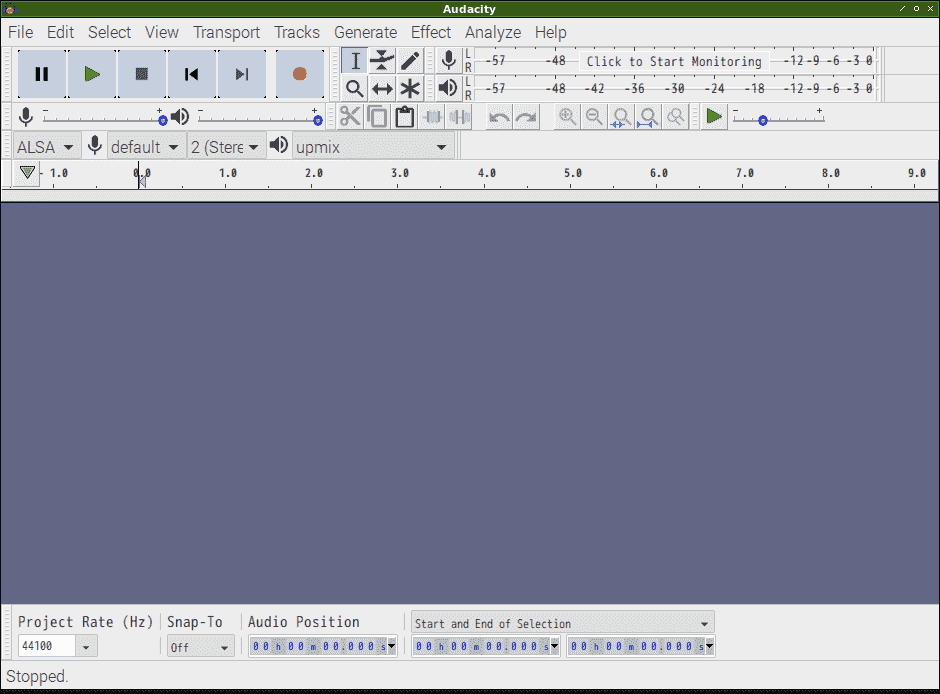The width and height of the screenshot is (940, 694).
Task: Click Click to Start Monitoring
Action: pyautogui.click(x=674, y=61)
